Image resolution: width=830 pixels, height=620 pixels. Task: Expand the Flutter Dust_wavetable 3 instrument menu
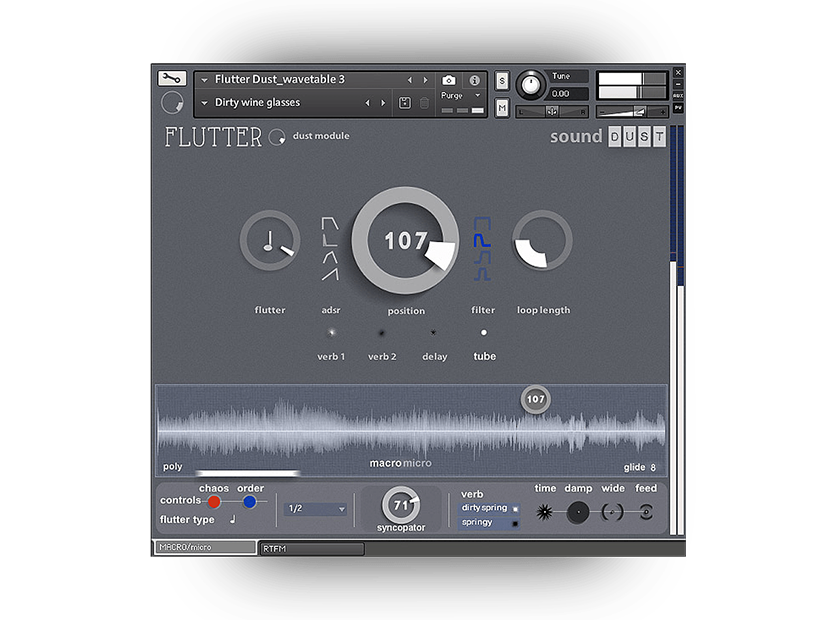[x=204, y=80]
